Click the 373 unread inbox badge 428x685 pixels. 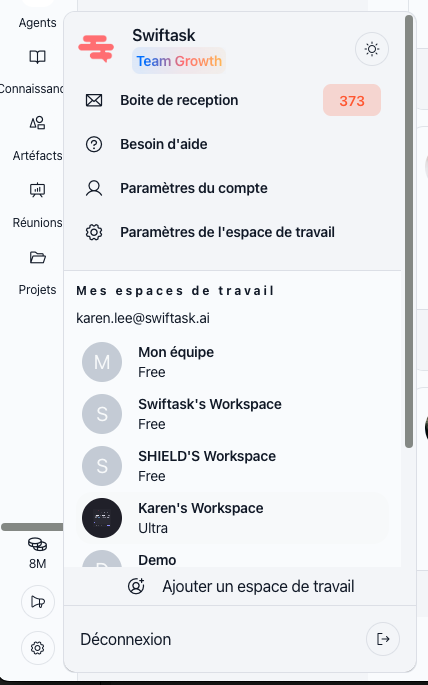click(352, 100)
